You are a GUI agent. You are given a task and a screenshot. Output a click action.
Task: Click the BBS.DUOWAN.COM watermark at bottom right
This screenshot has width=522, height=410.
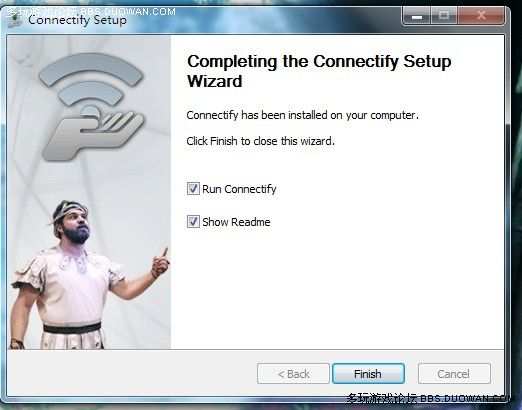(429, 398)
